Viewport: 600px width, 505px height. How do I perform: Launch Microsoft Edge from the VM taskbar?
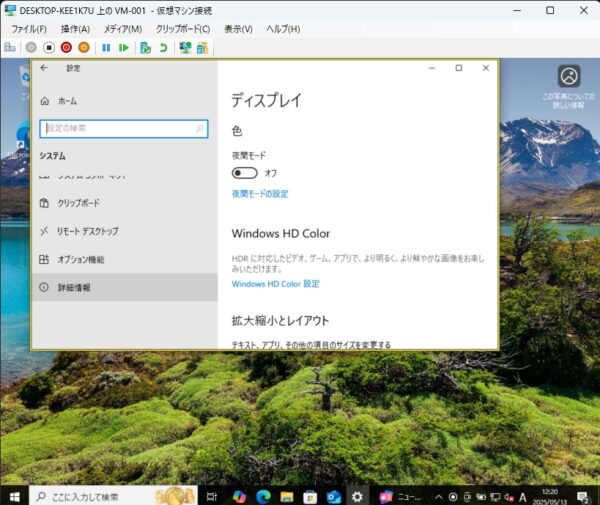(x=263, y=497)
